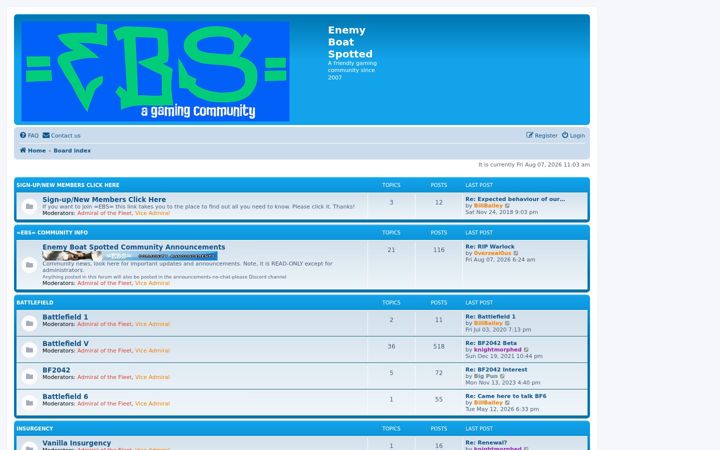Click the FAQ question mark icon
The height and width of the screenshot is (450, 720).
pyautogui.click(x=23, y=135)
